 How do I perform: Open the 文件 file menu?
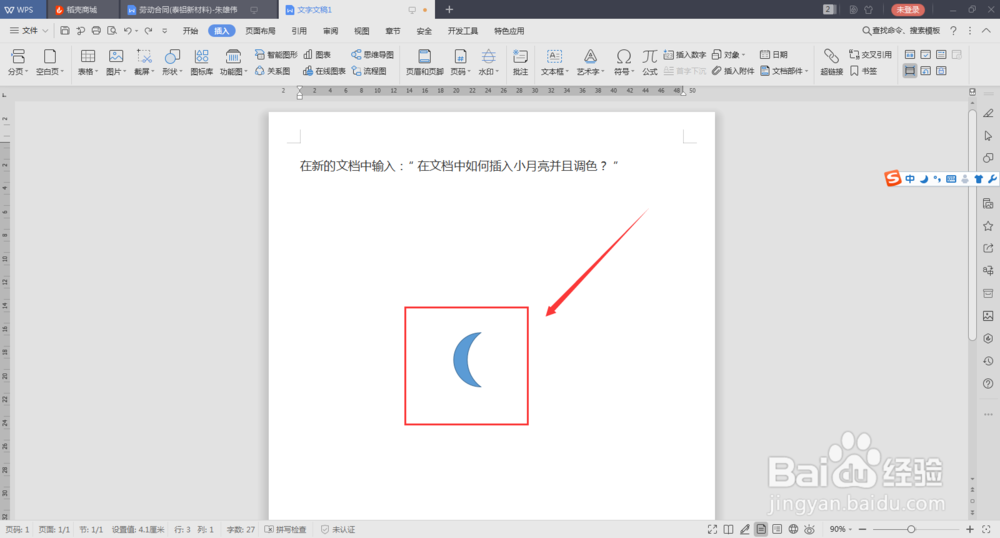[29, 31]
